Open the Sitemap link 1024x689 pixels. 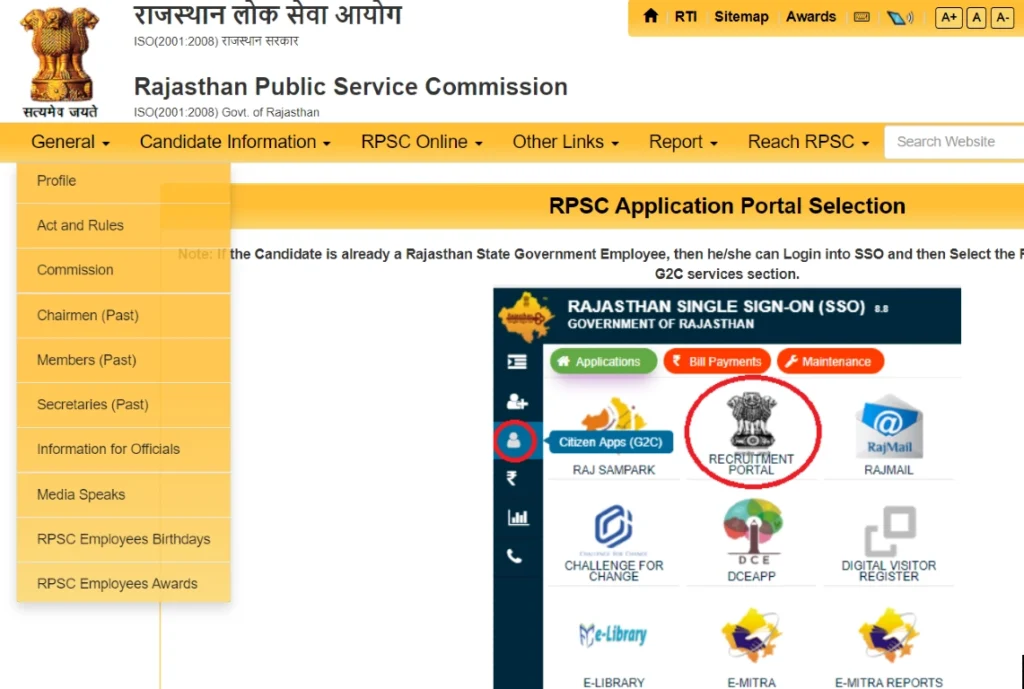[x=741, y=17]
